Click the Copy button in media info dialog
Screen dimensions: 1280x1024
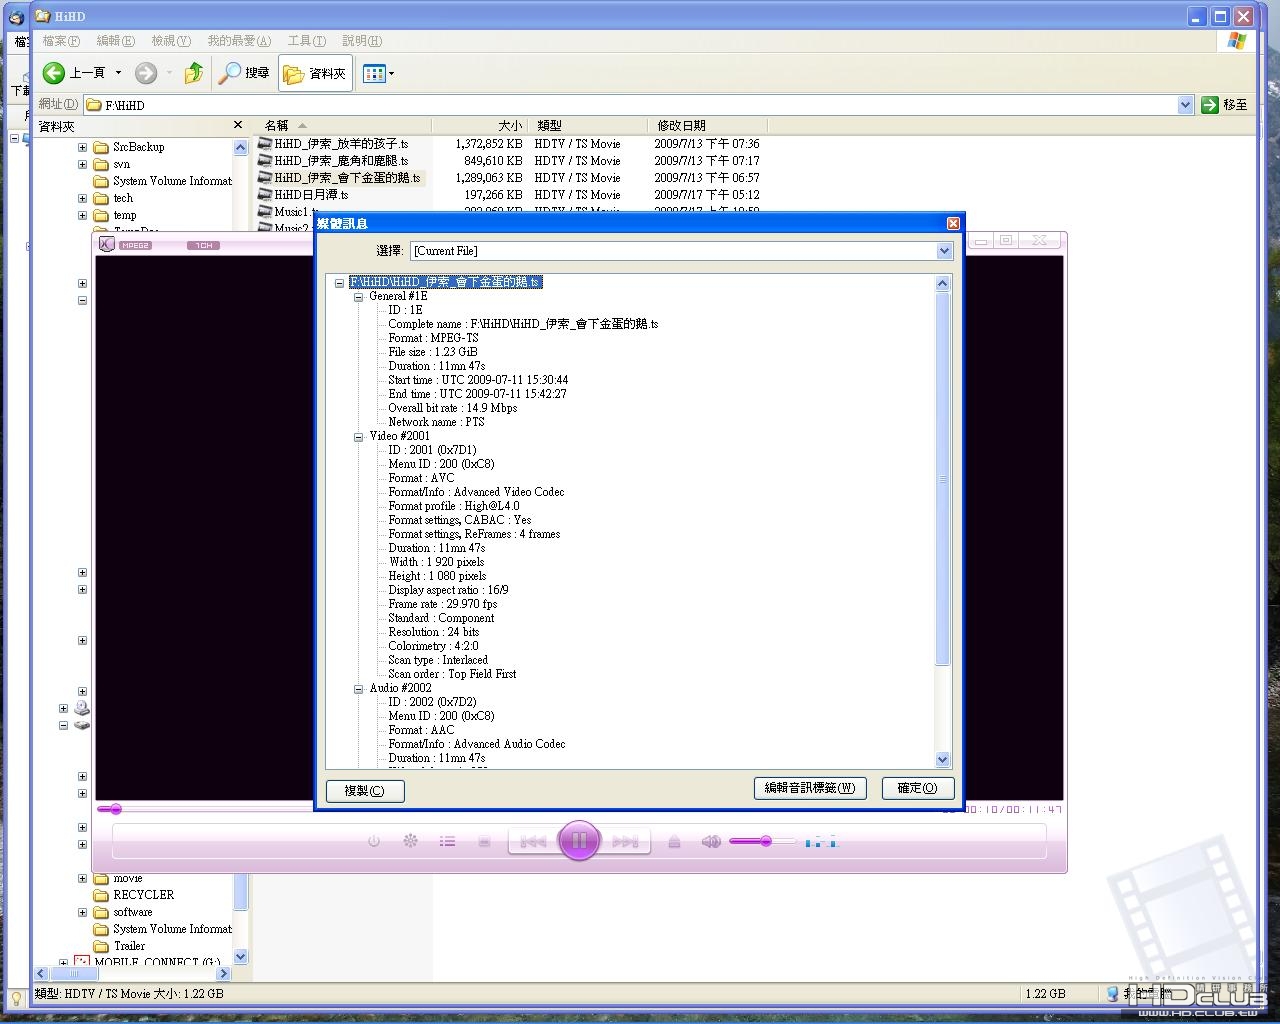pos(365,791)
